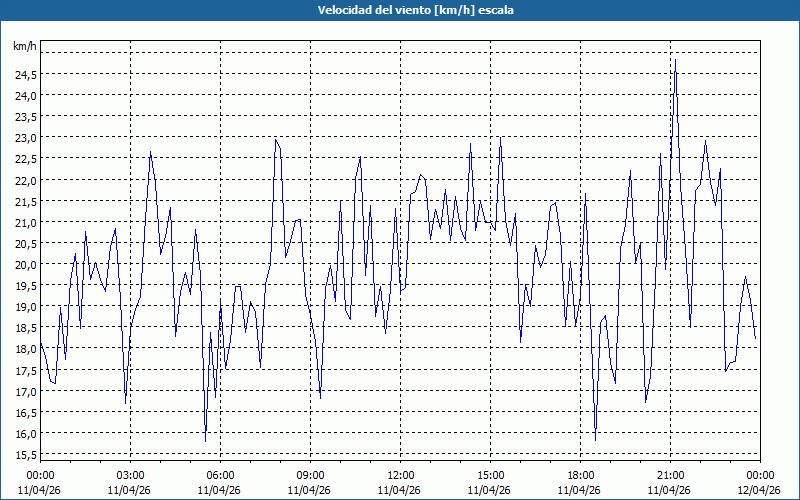
Task: Click the 15,5 minimum axis value
Action: 25,455
